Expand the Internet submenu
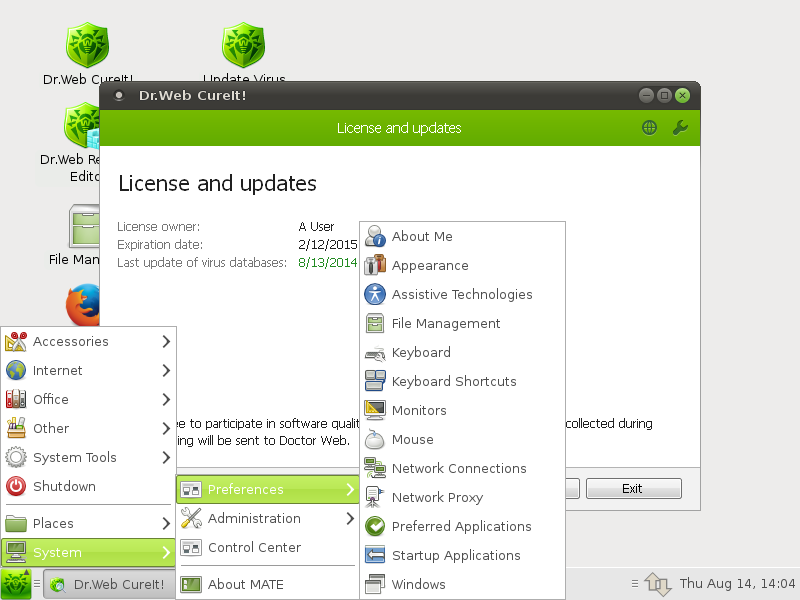 88,371
